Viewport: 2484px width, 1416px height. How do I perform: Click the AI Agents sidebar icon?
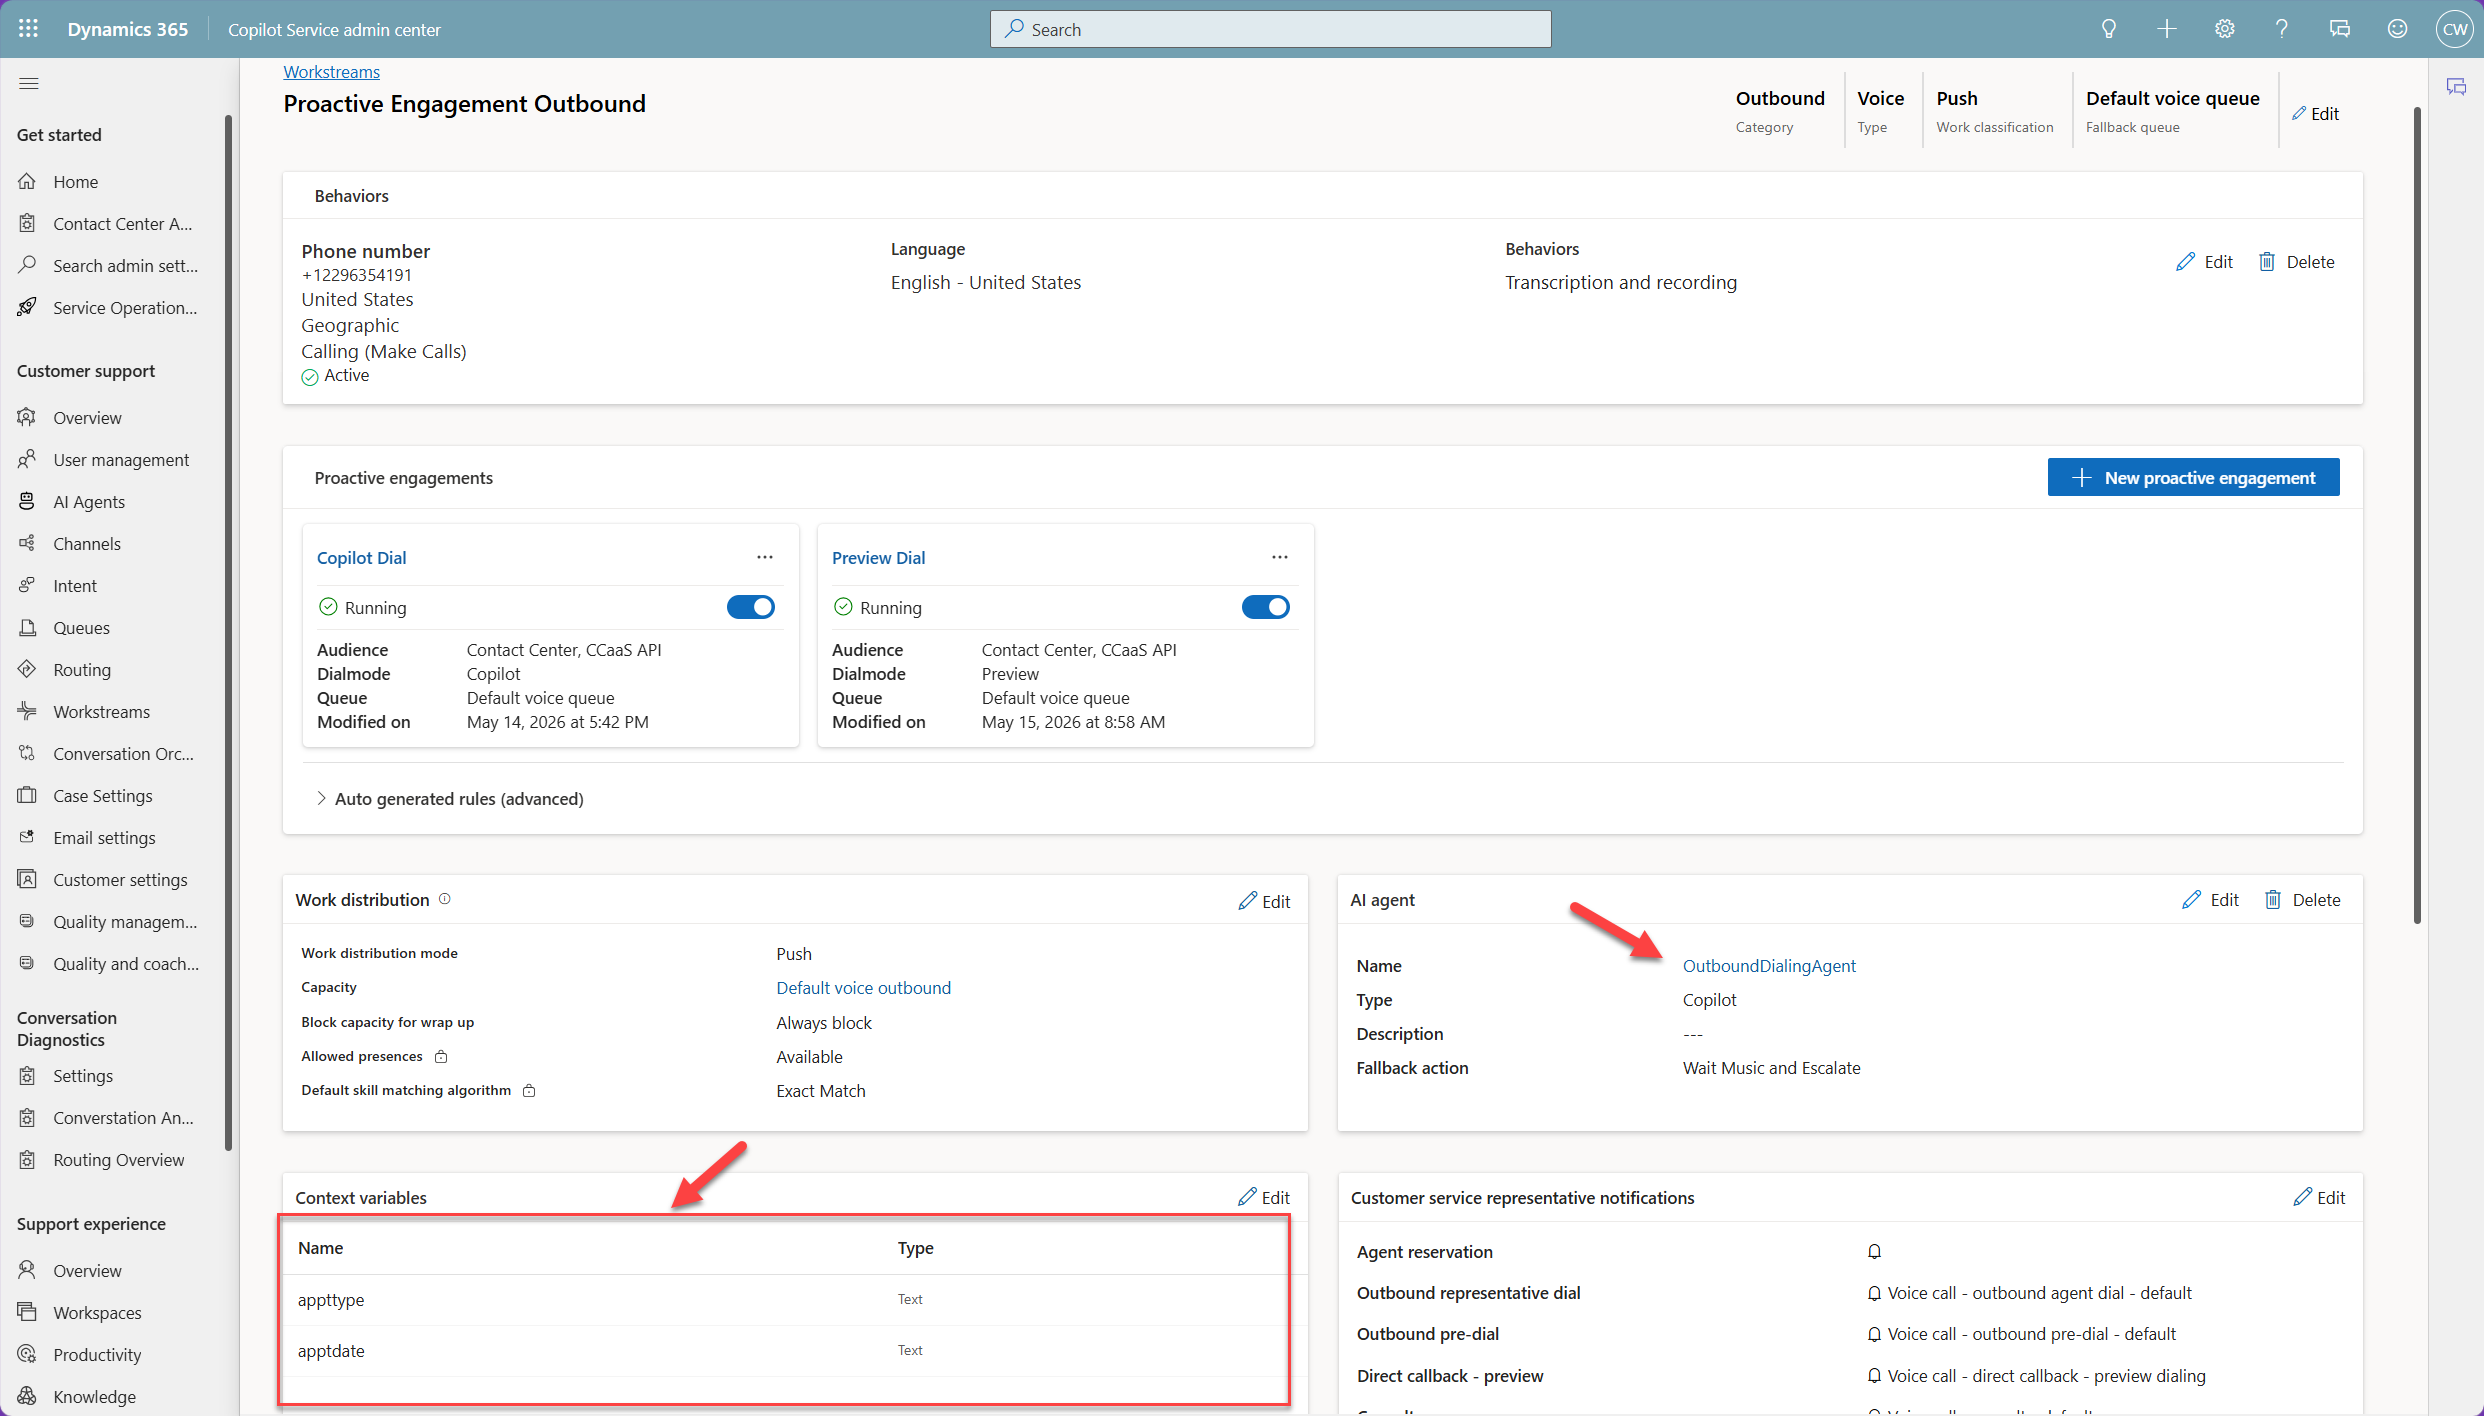click(27, 502)
